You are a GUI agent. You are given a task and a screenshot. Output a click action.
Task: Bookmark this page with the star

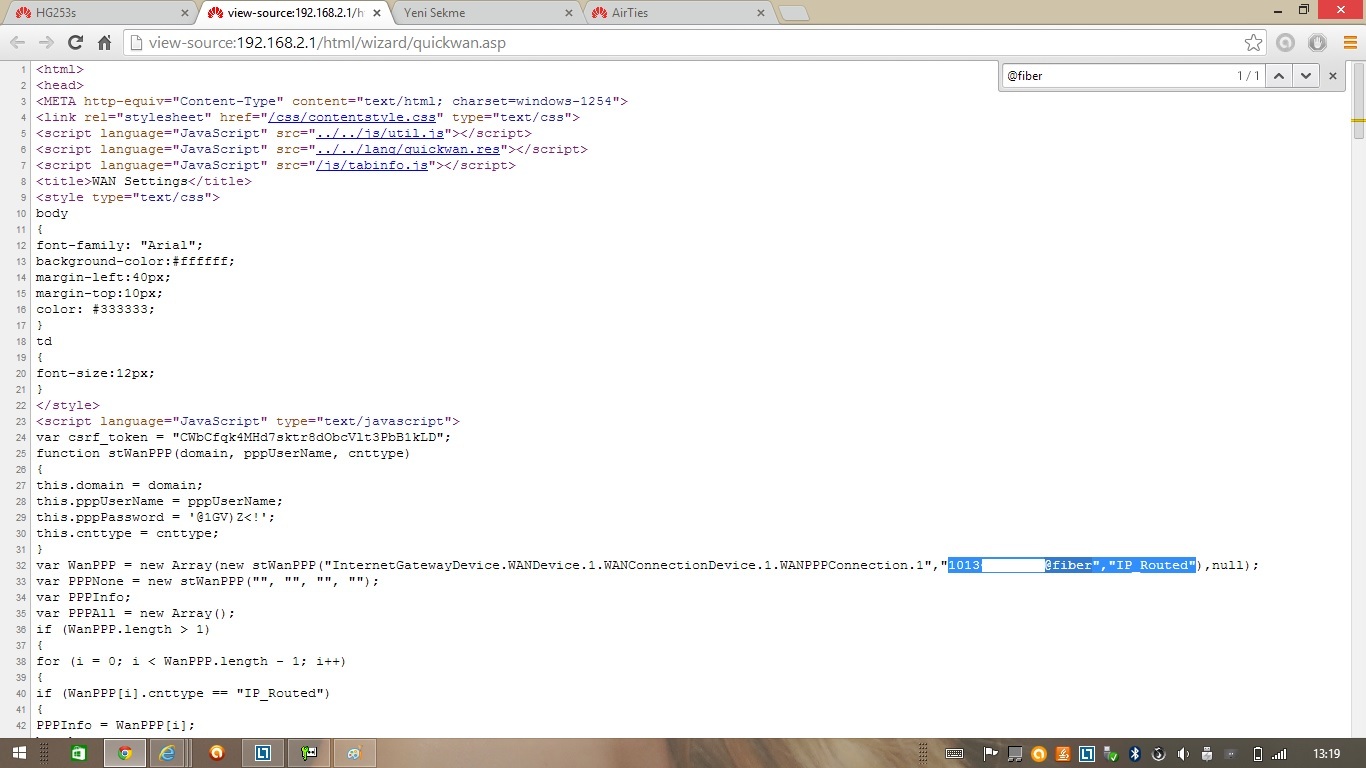click(1253, 43)
